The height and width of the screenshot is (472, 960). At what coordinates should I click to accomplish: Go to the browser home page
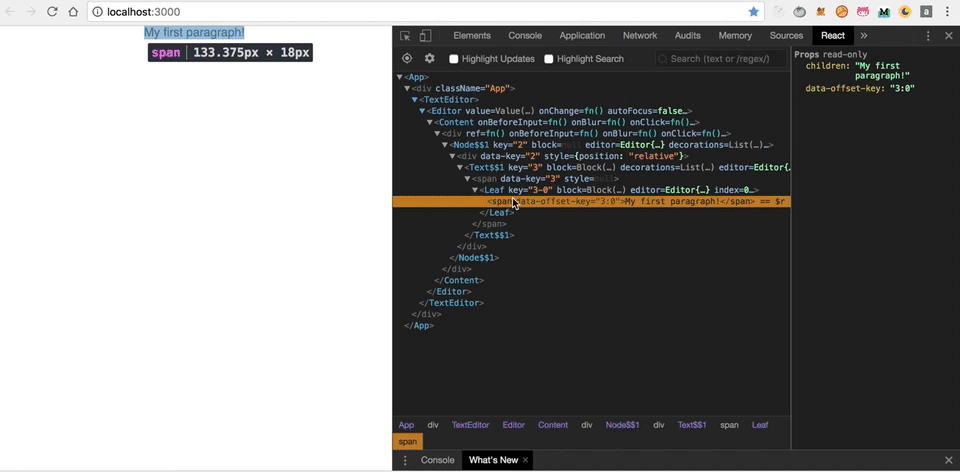coord(74,12)
